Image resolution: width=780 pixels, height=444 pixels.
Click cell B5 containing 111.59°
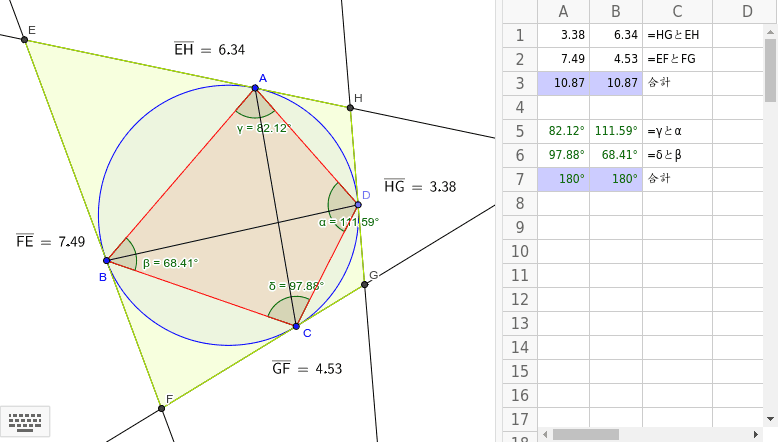coord(616,131)
